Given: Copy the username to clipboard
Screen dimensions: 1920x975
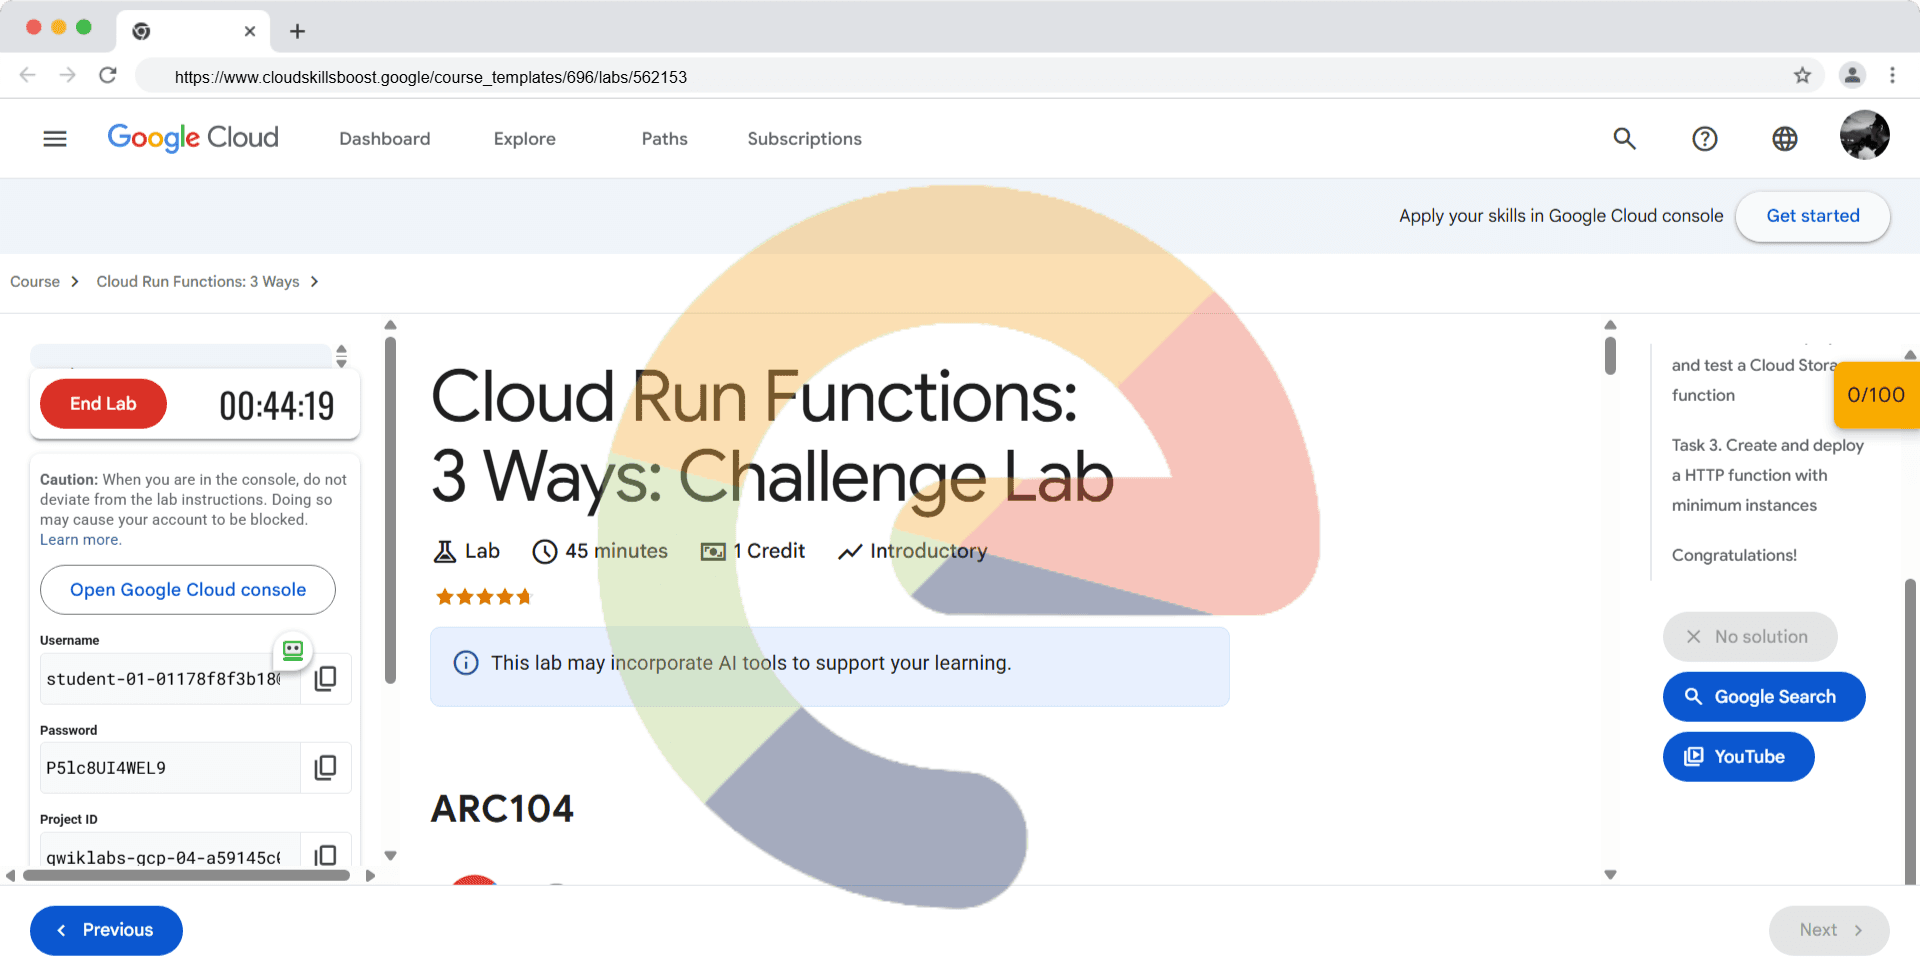Looking at the screenshot, I should [x=325, y=679].
